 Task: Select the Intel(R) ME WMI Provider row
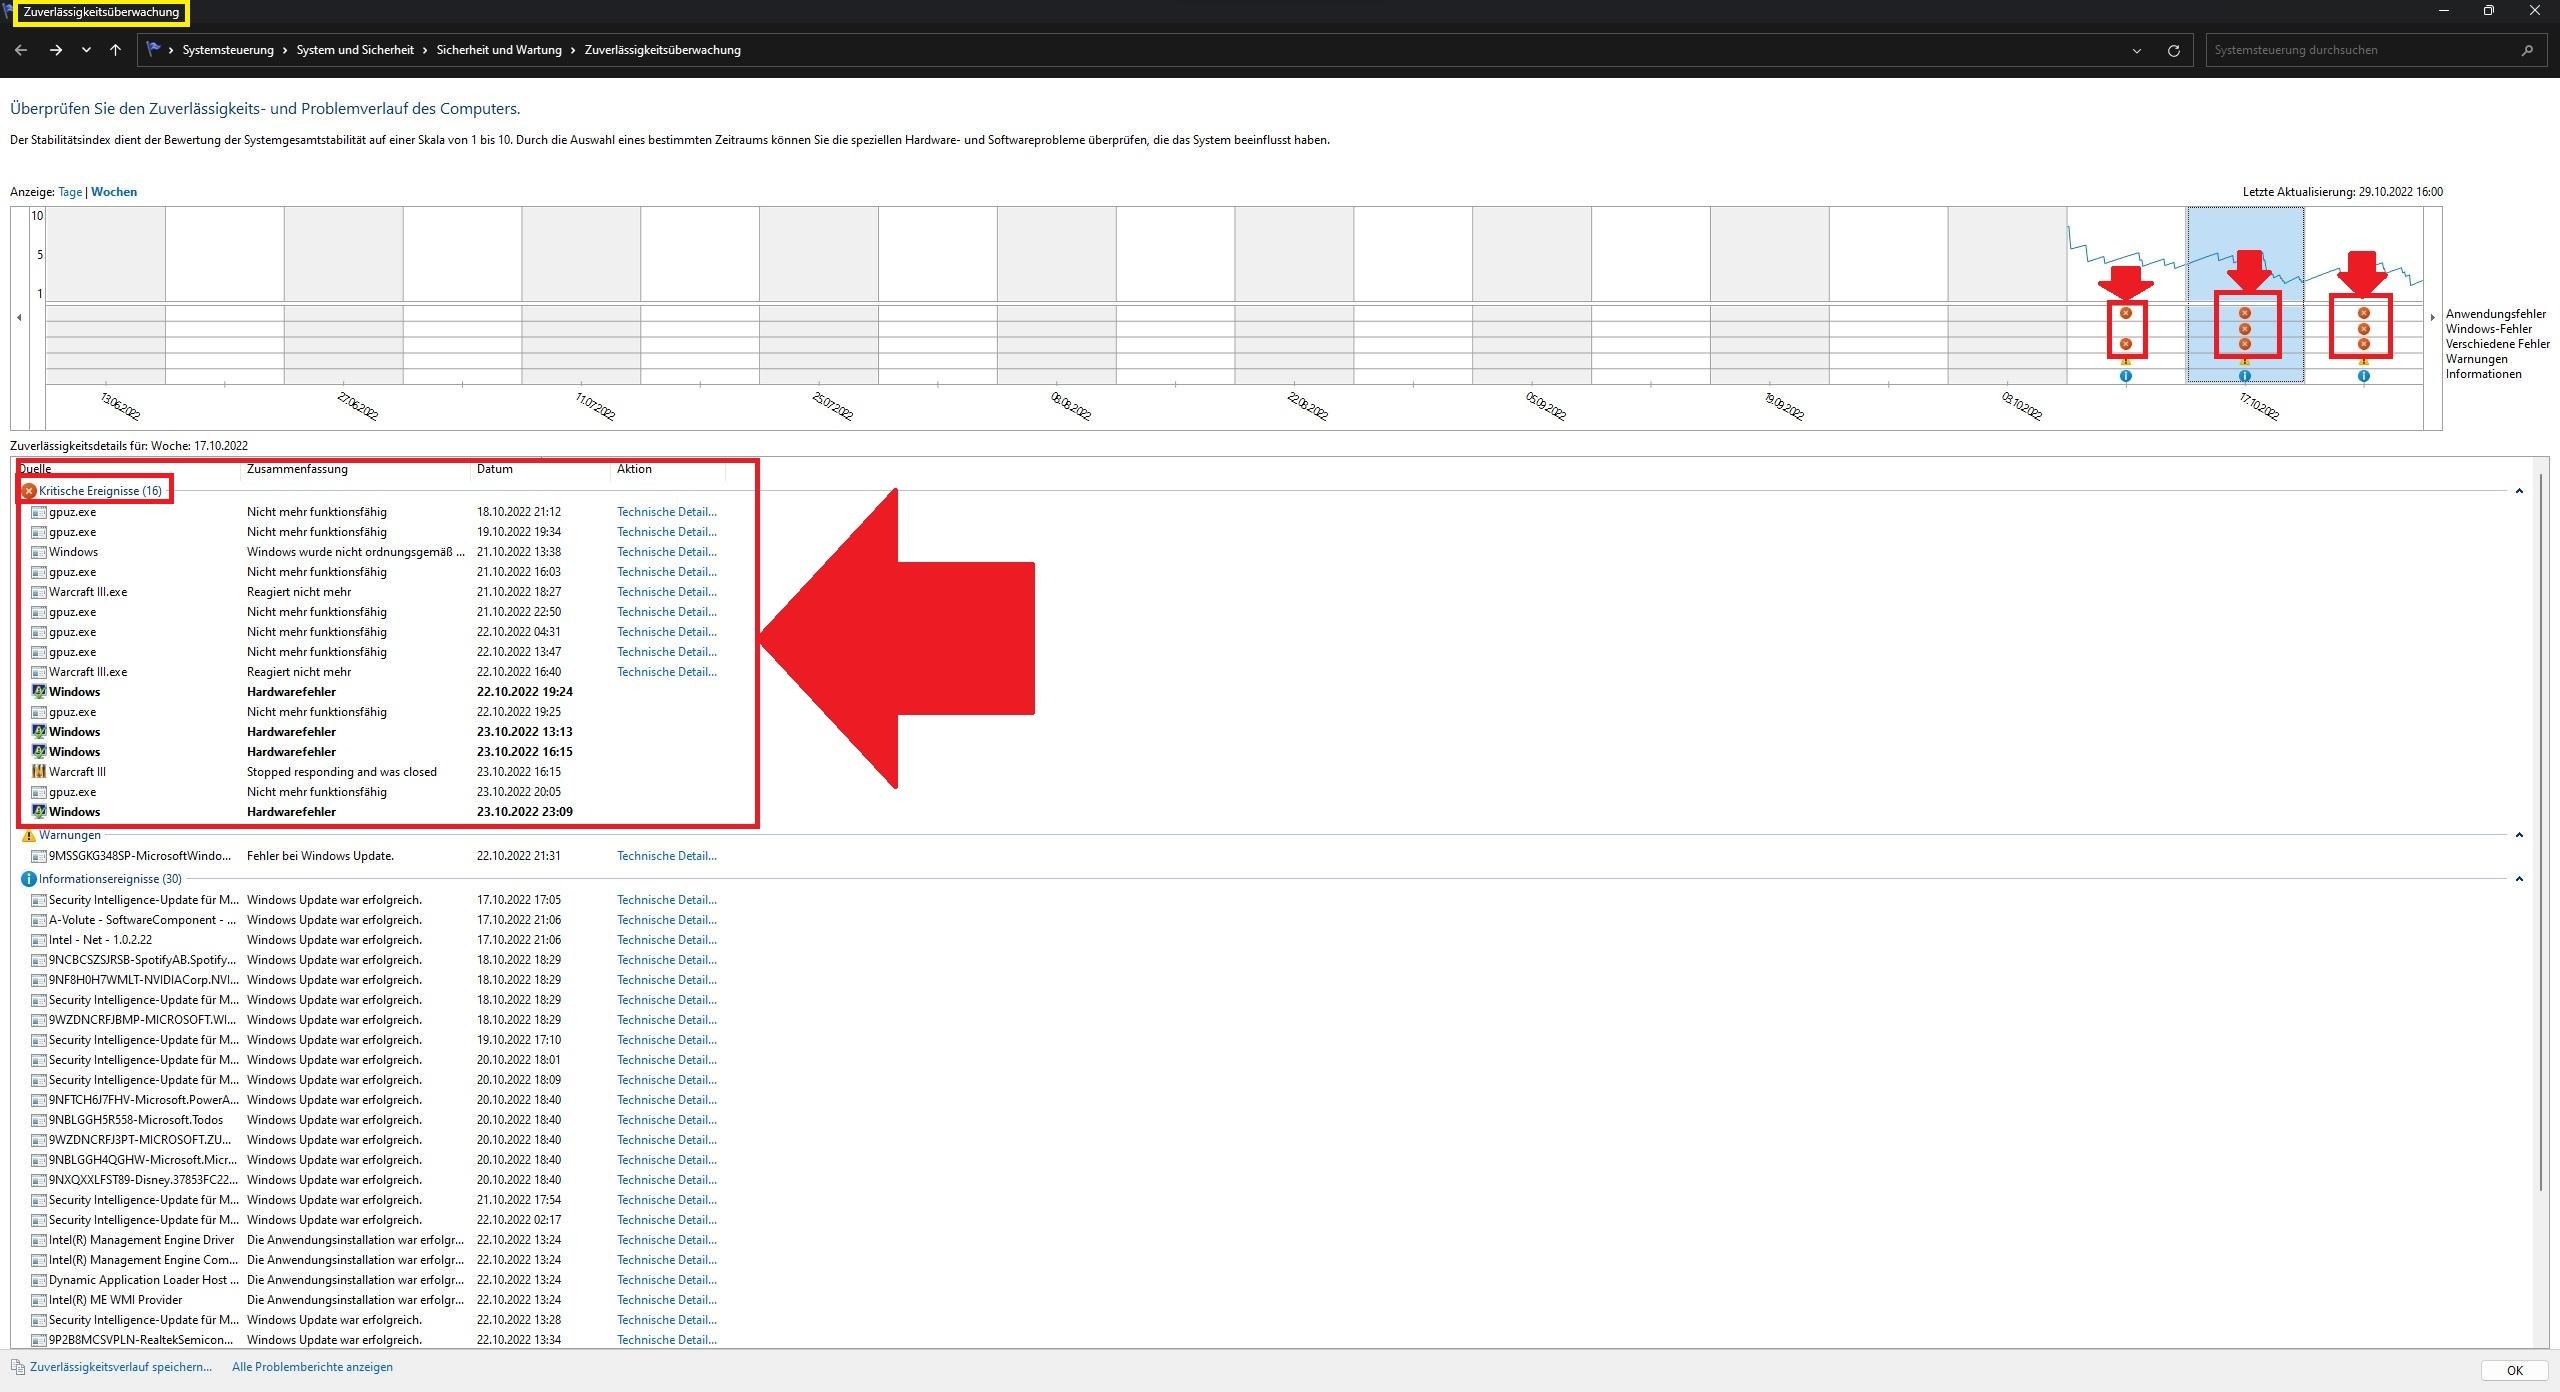[378, 1300]
